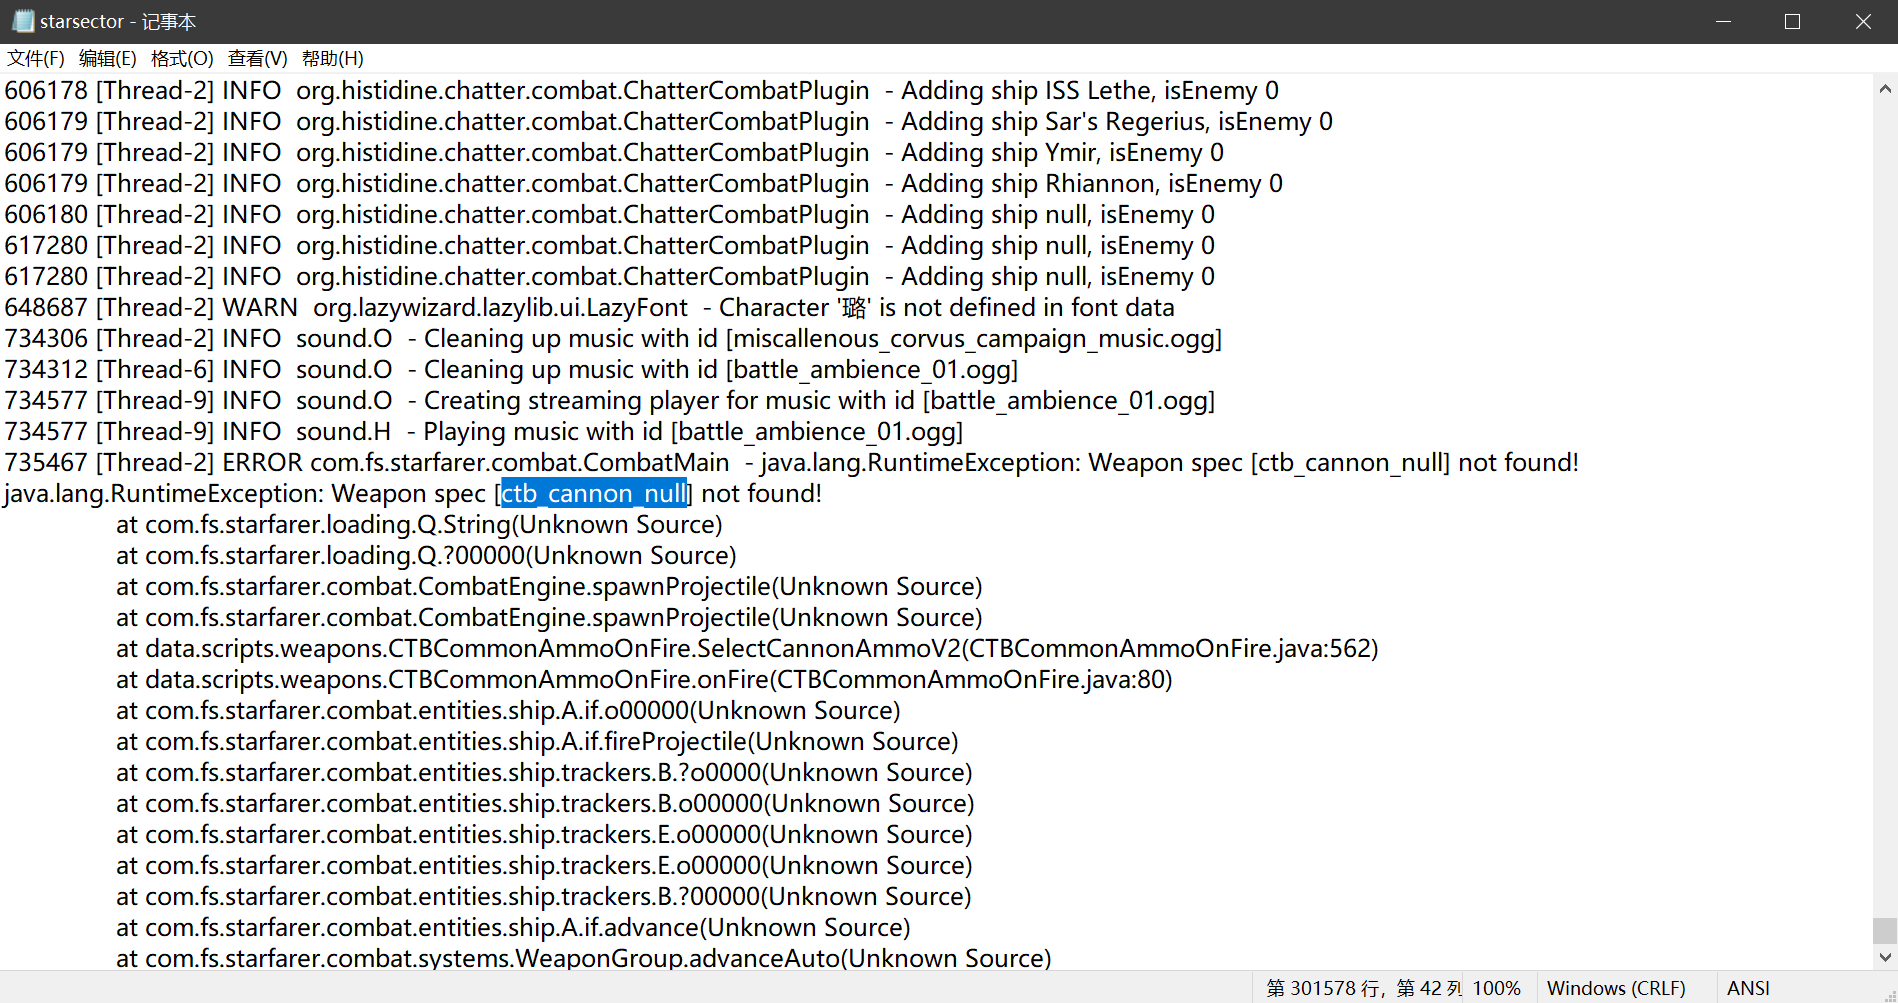Click Windows (CRLF) in the status bar
The height and width of the screenshot is (1003, 1898).
(1615, 988)
